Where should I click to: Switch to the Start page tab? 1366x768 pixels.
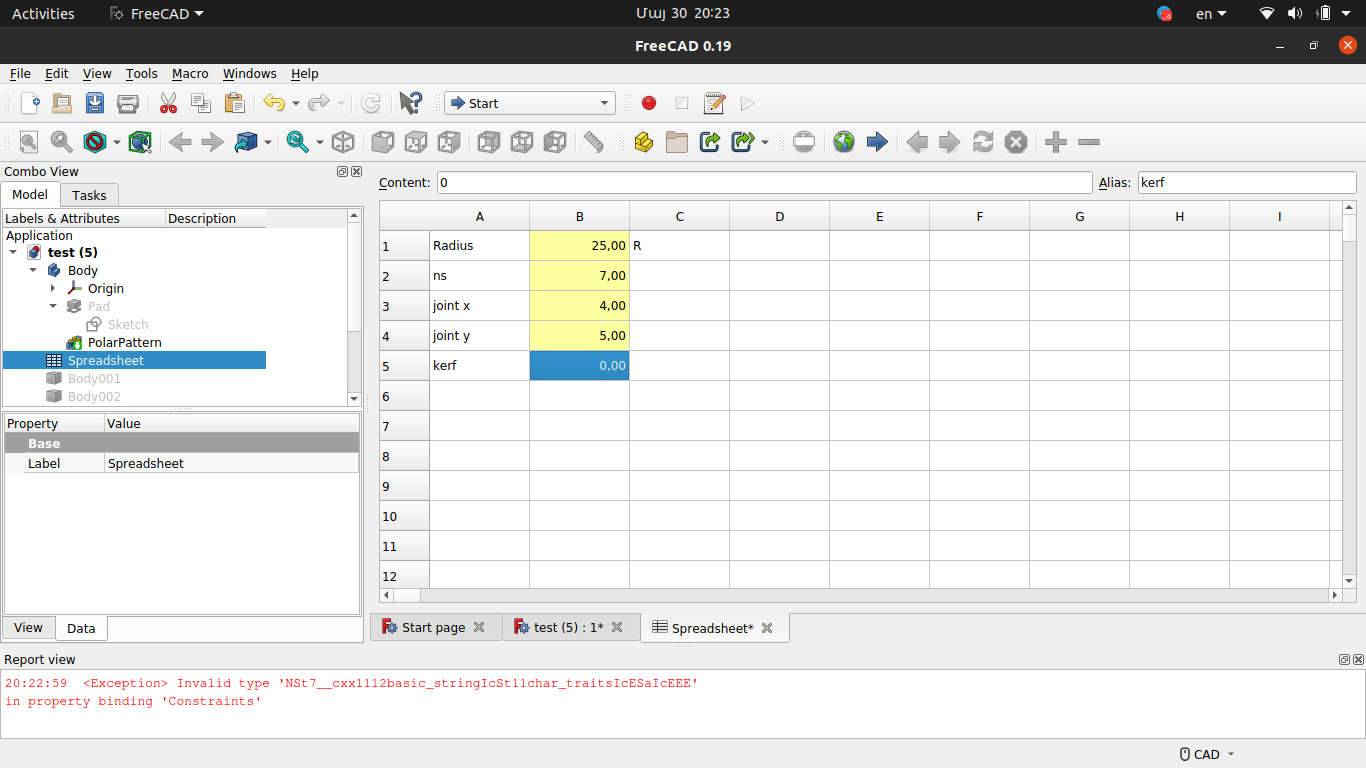[x=434, y=628]
